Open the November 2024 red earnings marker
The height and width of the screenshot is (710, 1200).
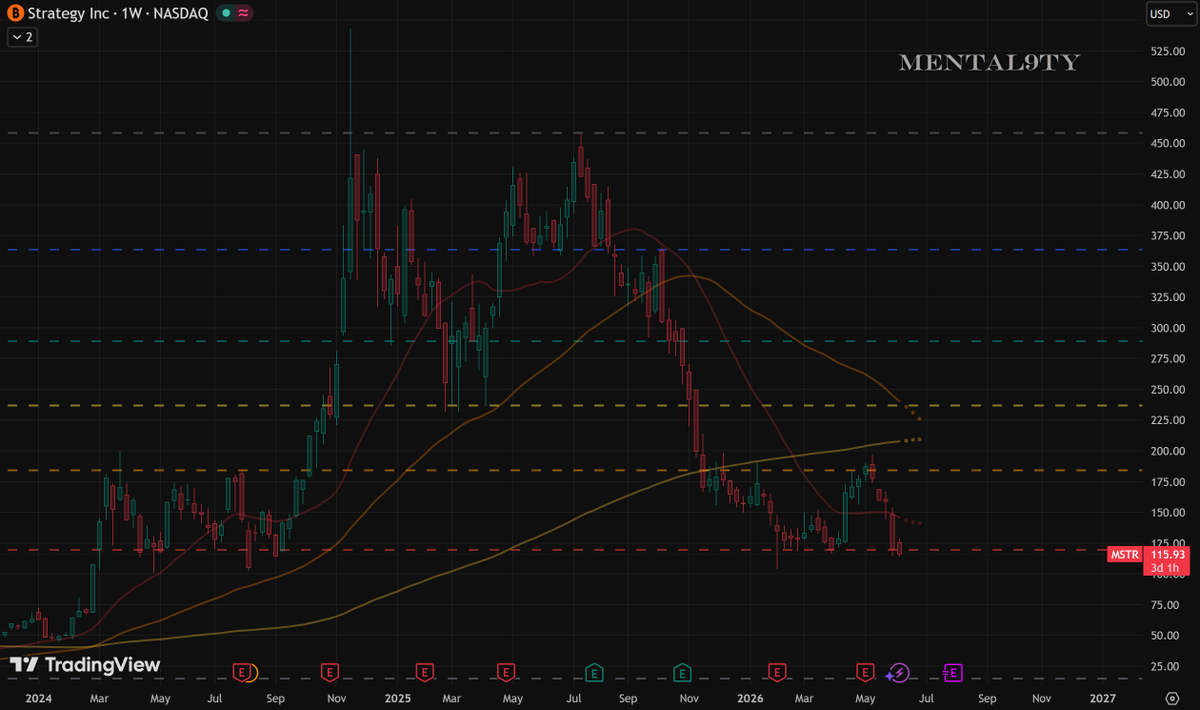(329, 671)
